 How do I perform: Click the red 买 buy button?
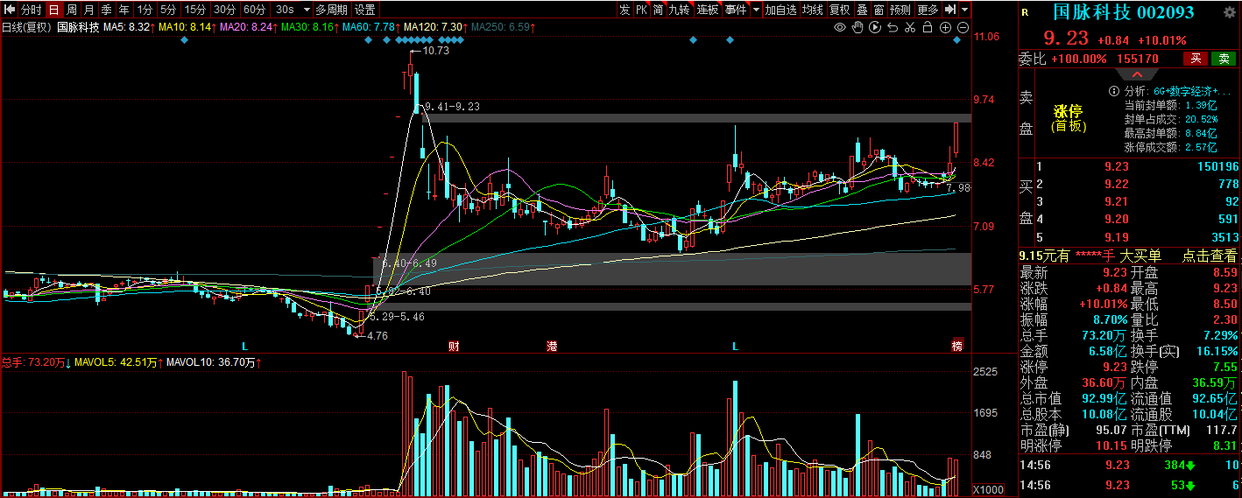(1193, 59)
